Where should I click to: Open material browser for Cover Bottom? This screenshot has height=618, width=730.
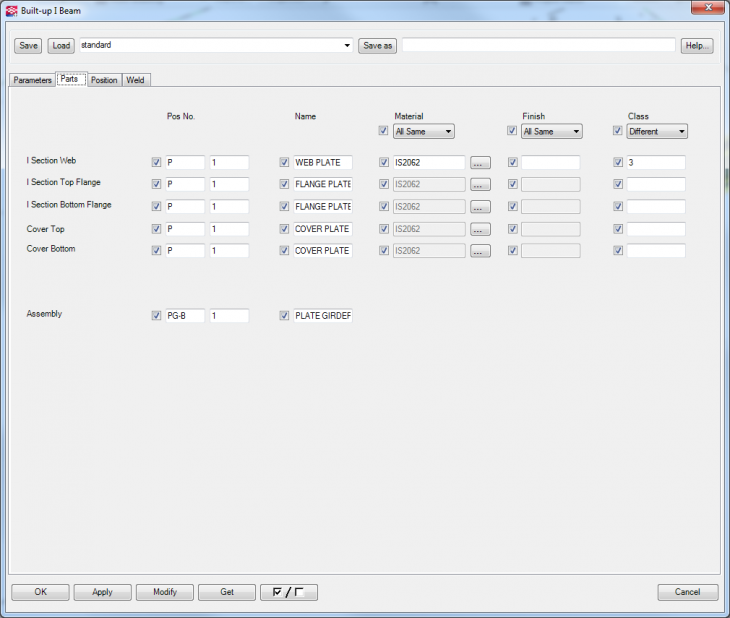[480, 251]
